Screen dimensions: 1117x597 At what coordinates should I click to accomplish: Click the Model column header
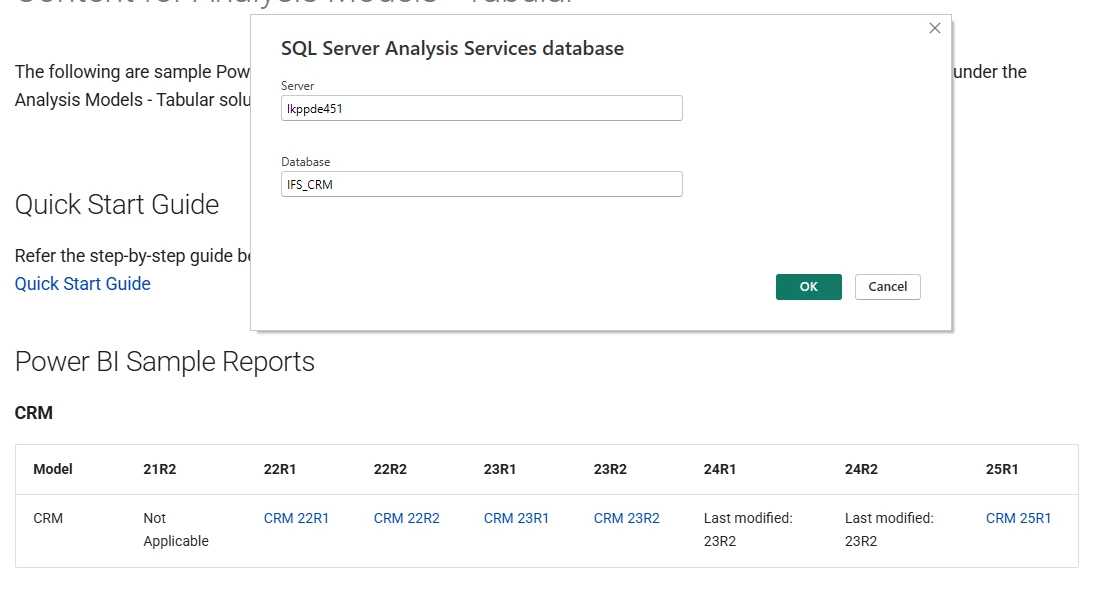[x=53, y=469]
